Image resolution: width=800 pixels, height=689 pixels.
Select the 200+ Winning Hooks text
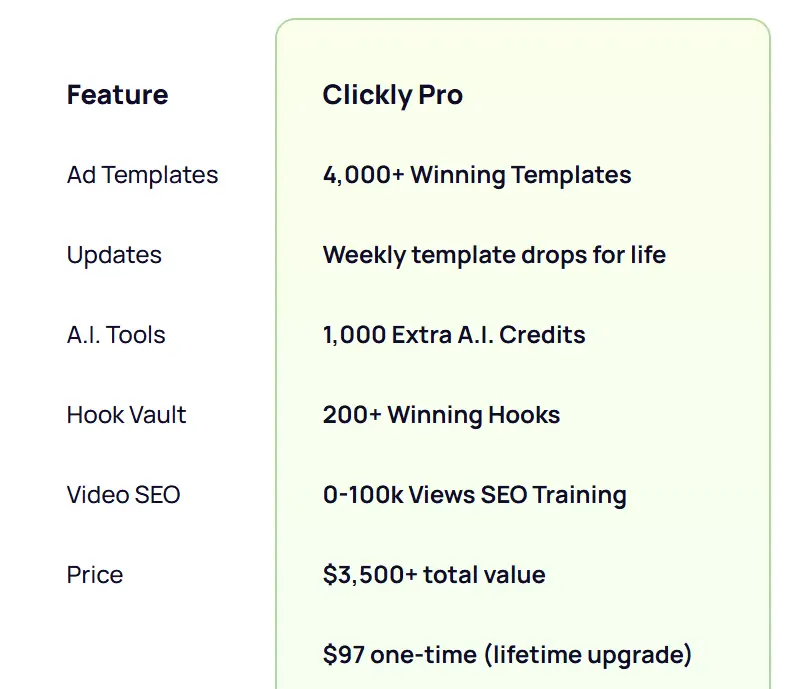441,415
